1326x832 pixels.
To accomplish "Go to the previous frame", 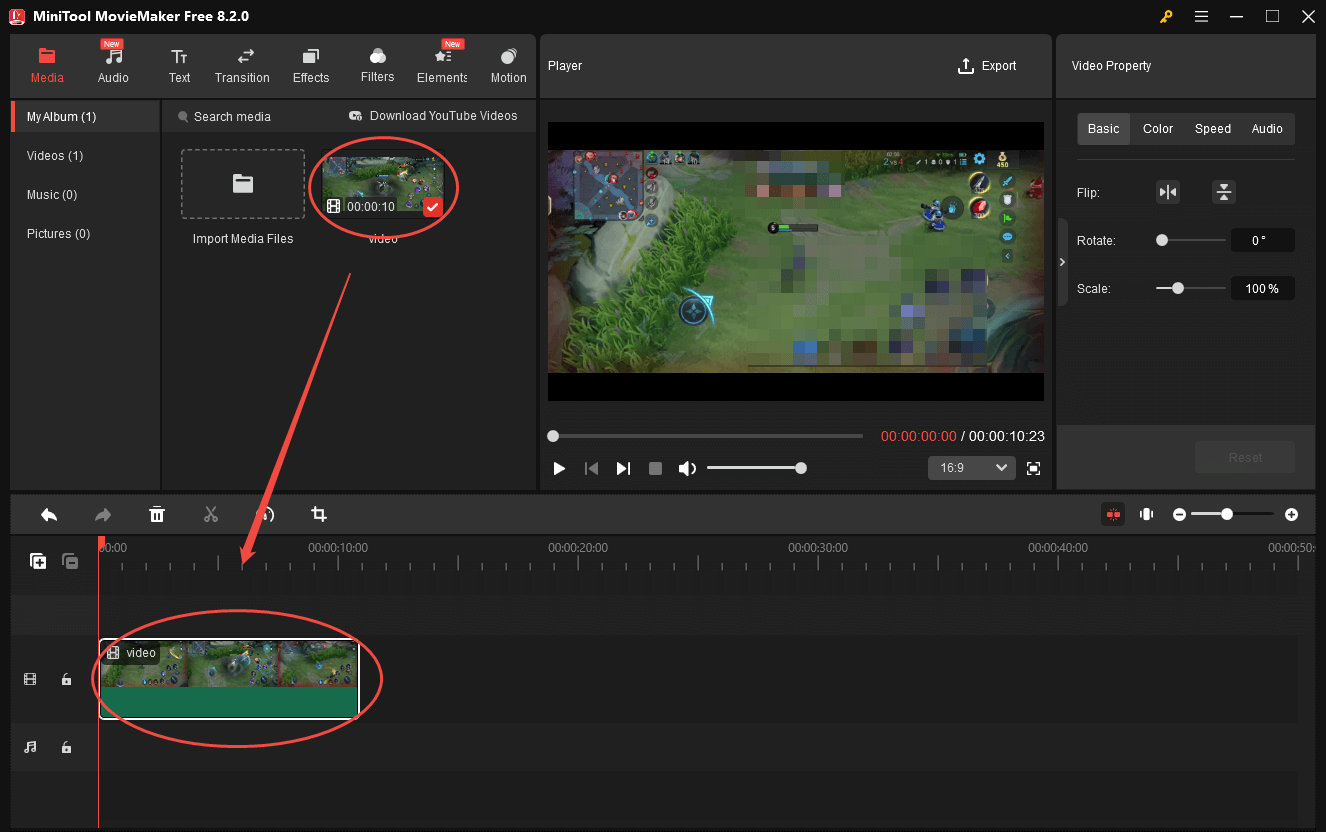I will tap(591, 468).
